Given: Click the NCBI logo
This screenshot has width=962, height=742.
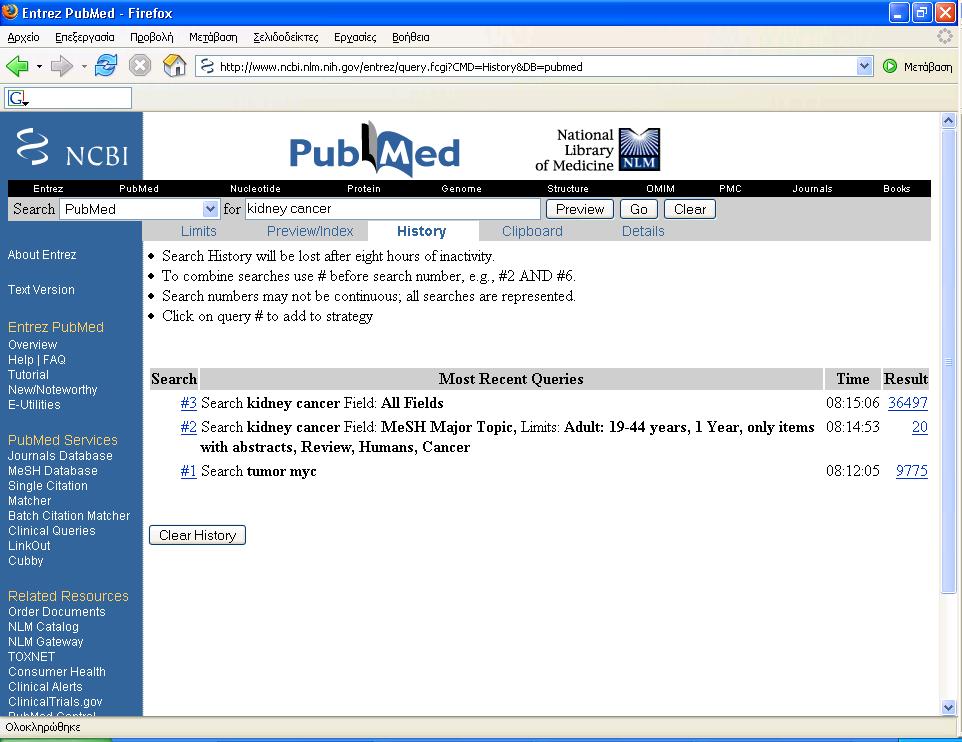Looking at the screenshot, I should [x=72, y=147].
